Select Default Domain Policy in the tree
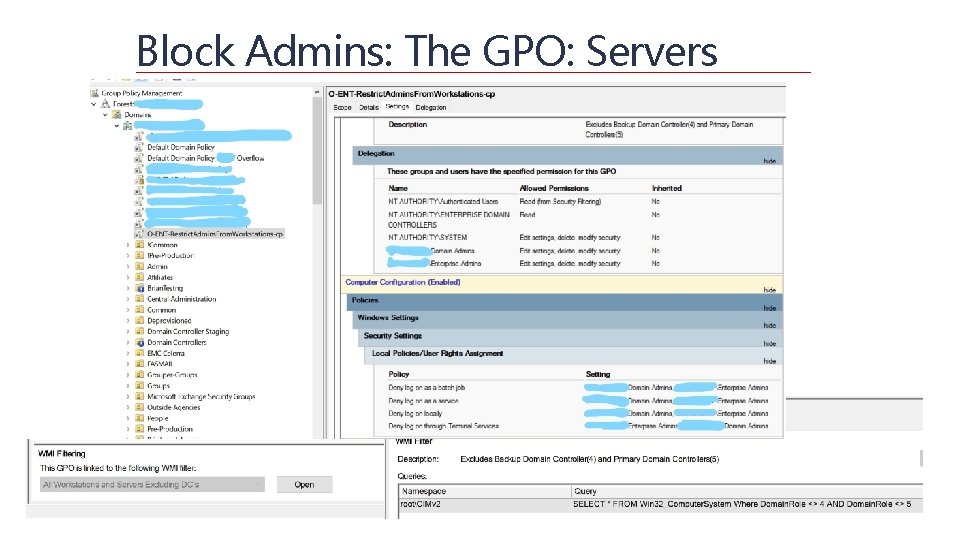Screen dimensions: 960x540 click(181, 148)
